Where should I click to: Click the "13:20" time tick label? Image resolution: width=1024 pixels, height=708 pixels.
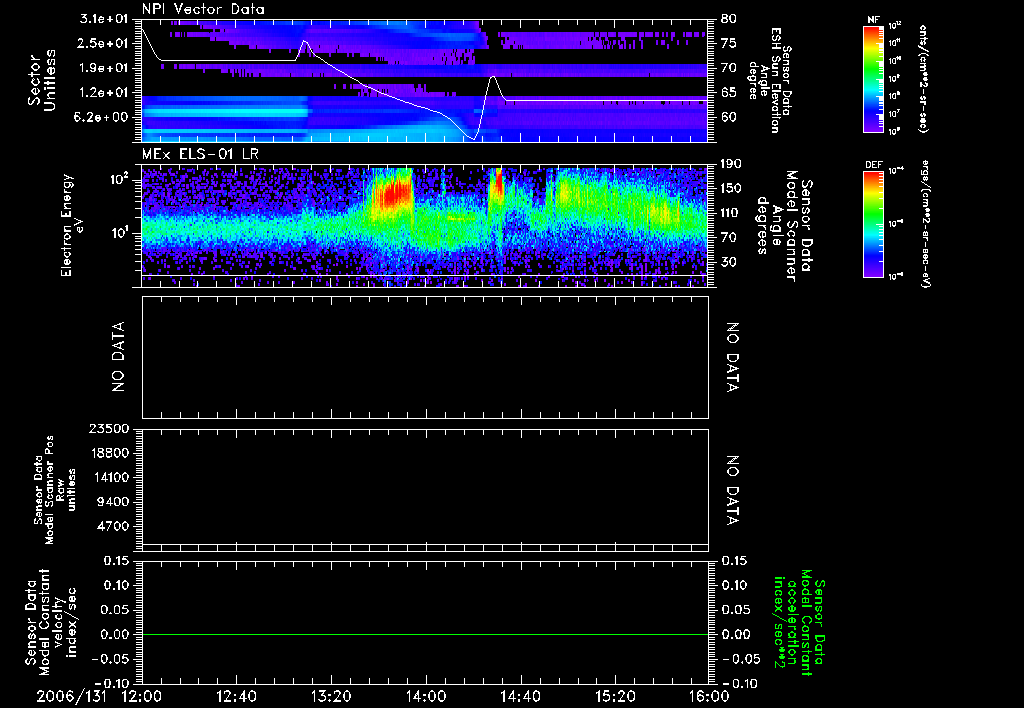click(332, 696)
